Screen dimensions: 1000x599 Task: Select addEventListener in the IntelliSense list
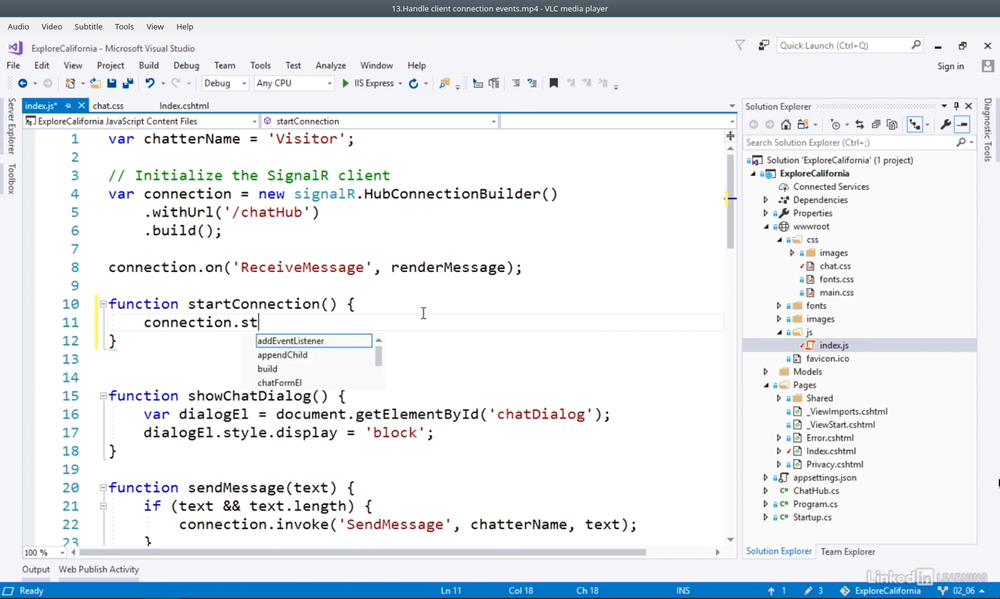click(313, 341)
